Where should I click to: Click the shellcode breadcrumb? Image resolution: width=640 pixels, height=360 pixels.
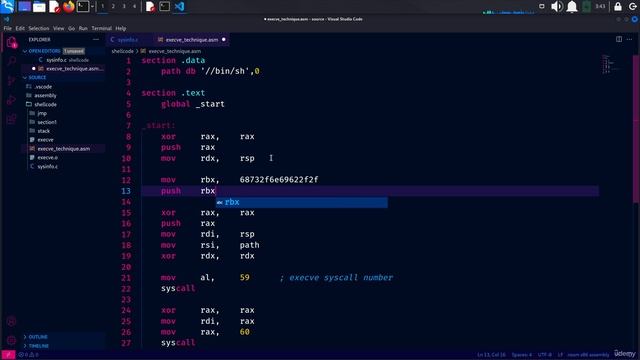pos(122,51)
